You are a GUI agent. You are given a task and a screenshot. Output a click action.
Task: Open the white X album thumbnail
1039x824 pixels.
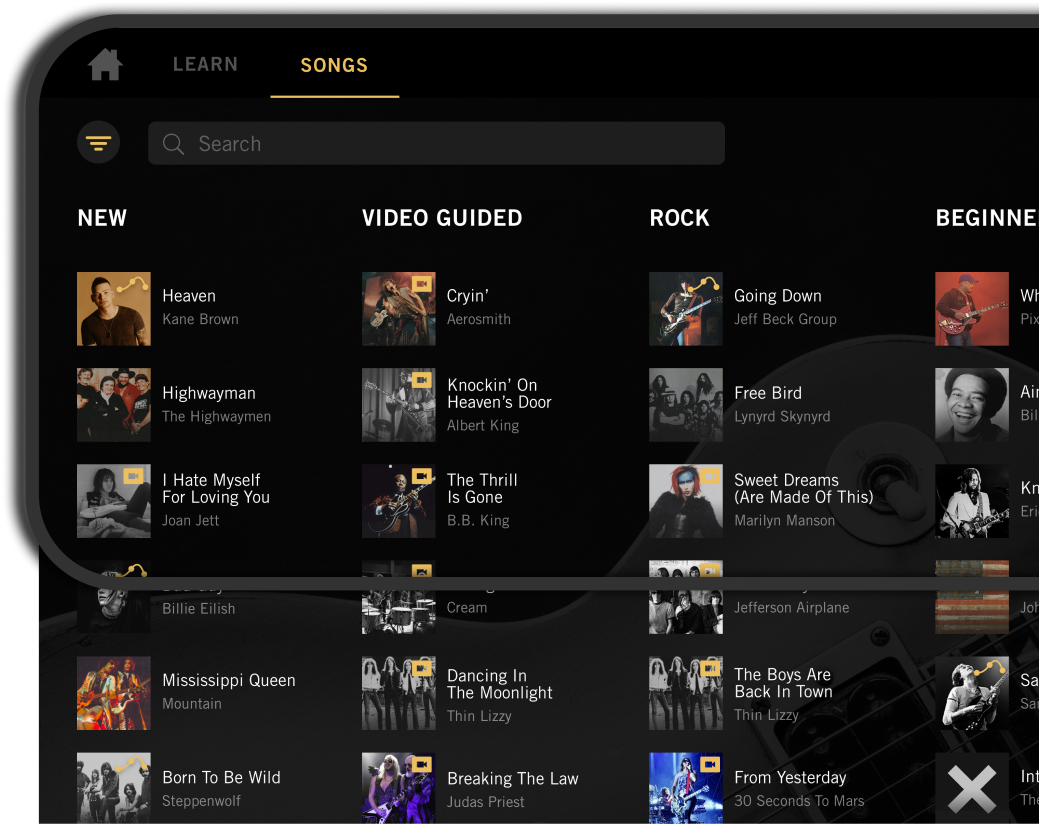click(x=972, y=788)
